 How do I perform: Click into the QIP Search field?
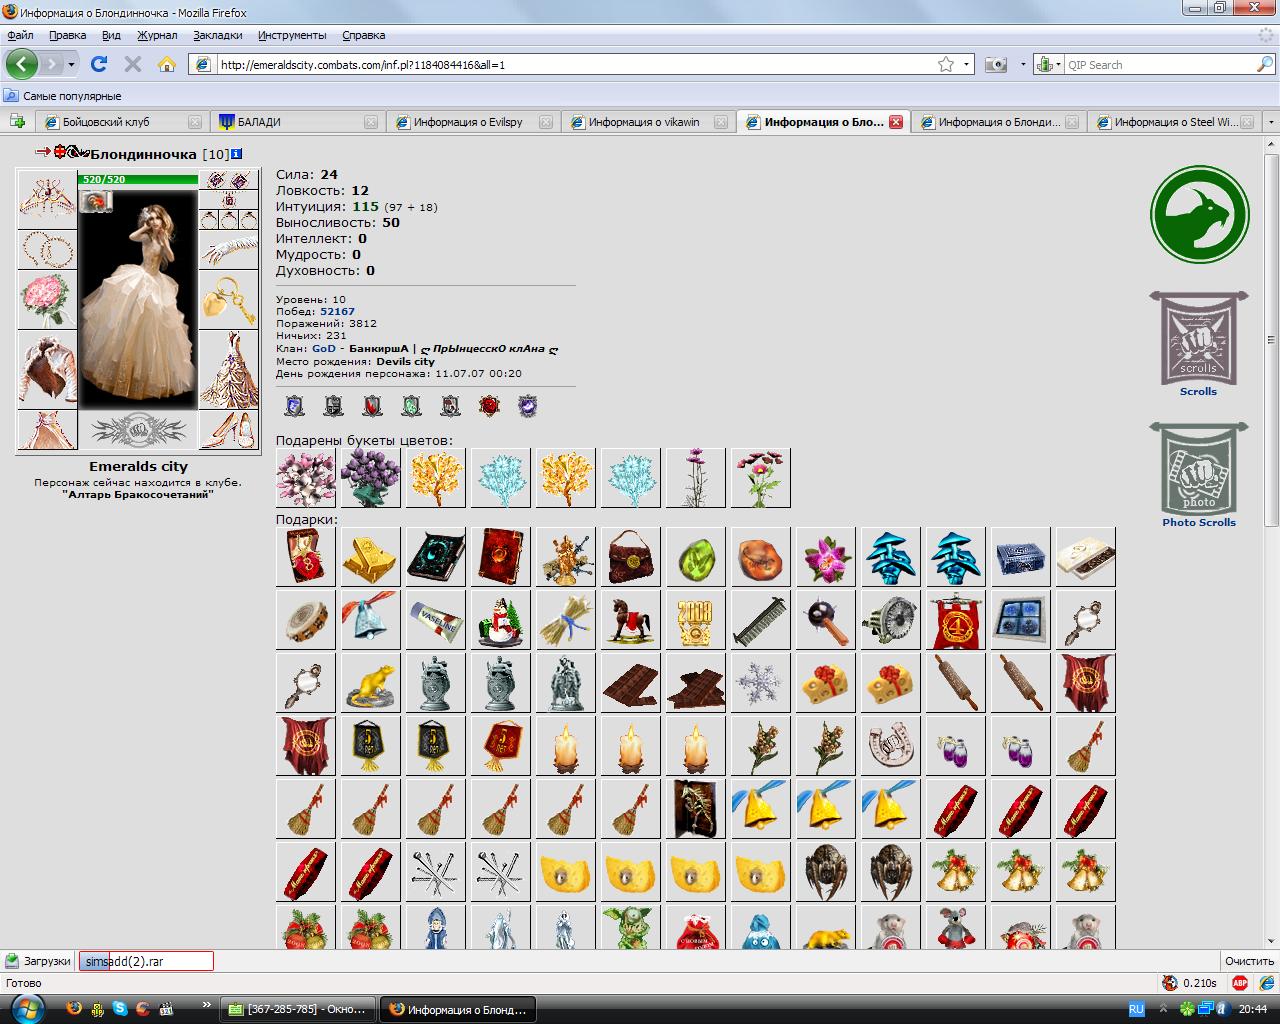coord(1158,64)
